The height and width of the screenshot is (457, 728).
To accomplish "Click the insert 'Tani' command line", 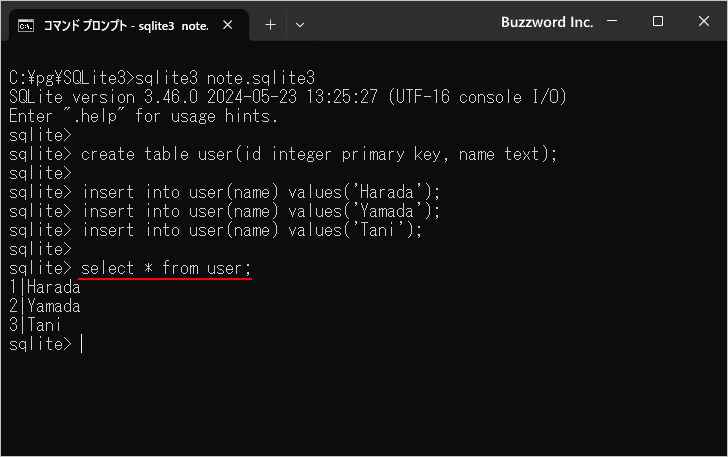I will (252, 230).
